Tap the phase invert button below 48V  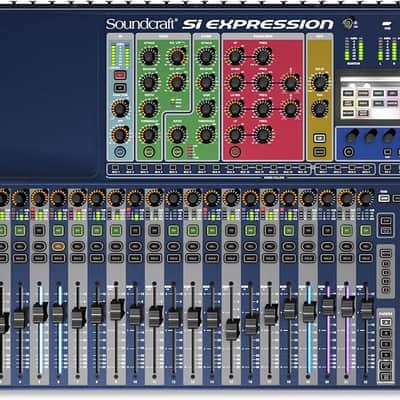pos(120,88)
